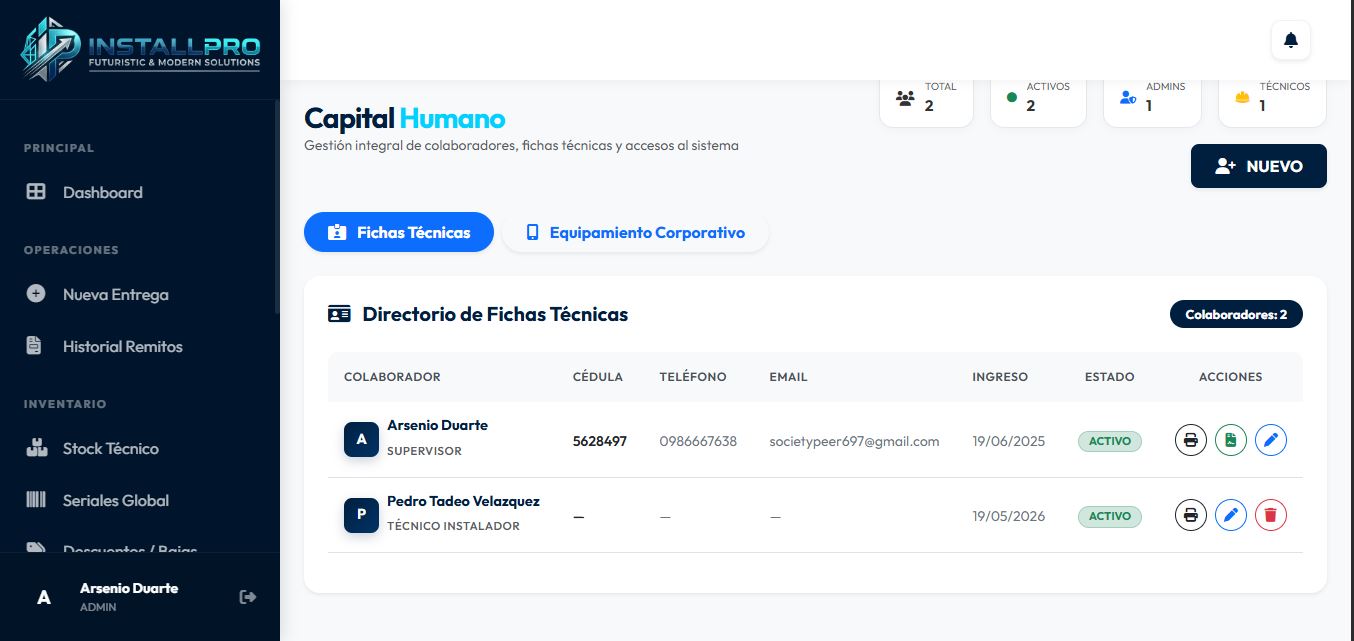Image resolution: width=1354 pixels, height=641 pixels.
Task: Click the TELÉFONO column header
Action: pyautogui.click(x=693, y=377)
